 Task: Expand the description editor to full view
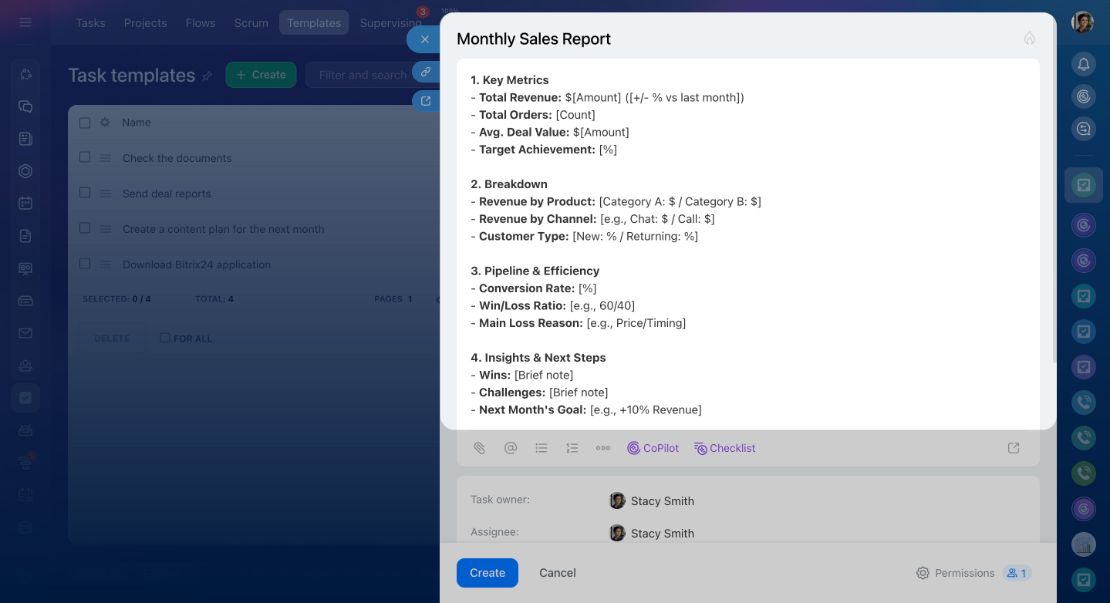coord(1014,448)
